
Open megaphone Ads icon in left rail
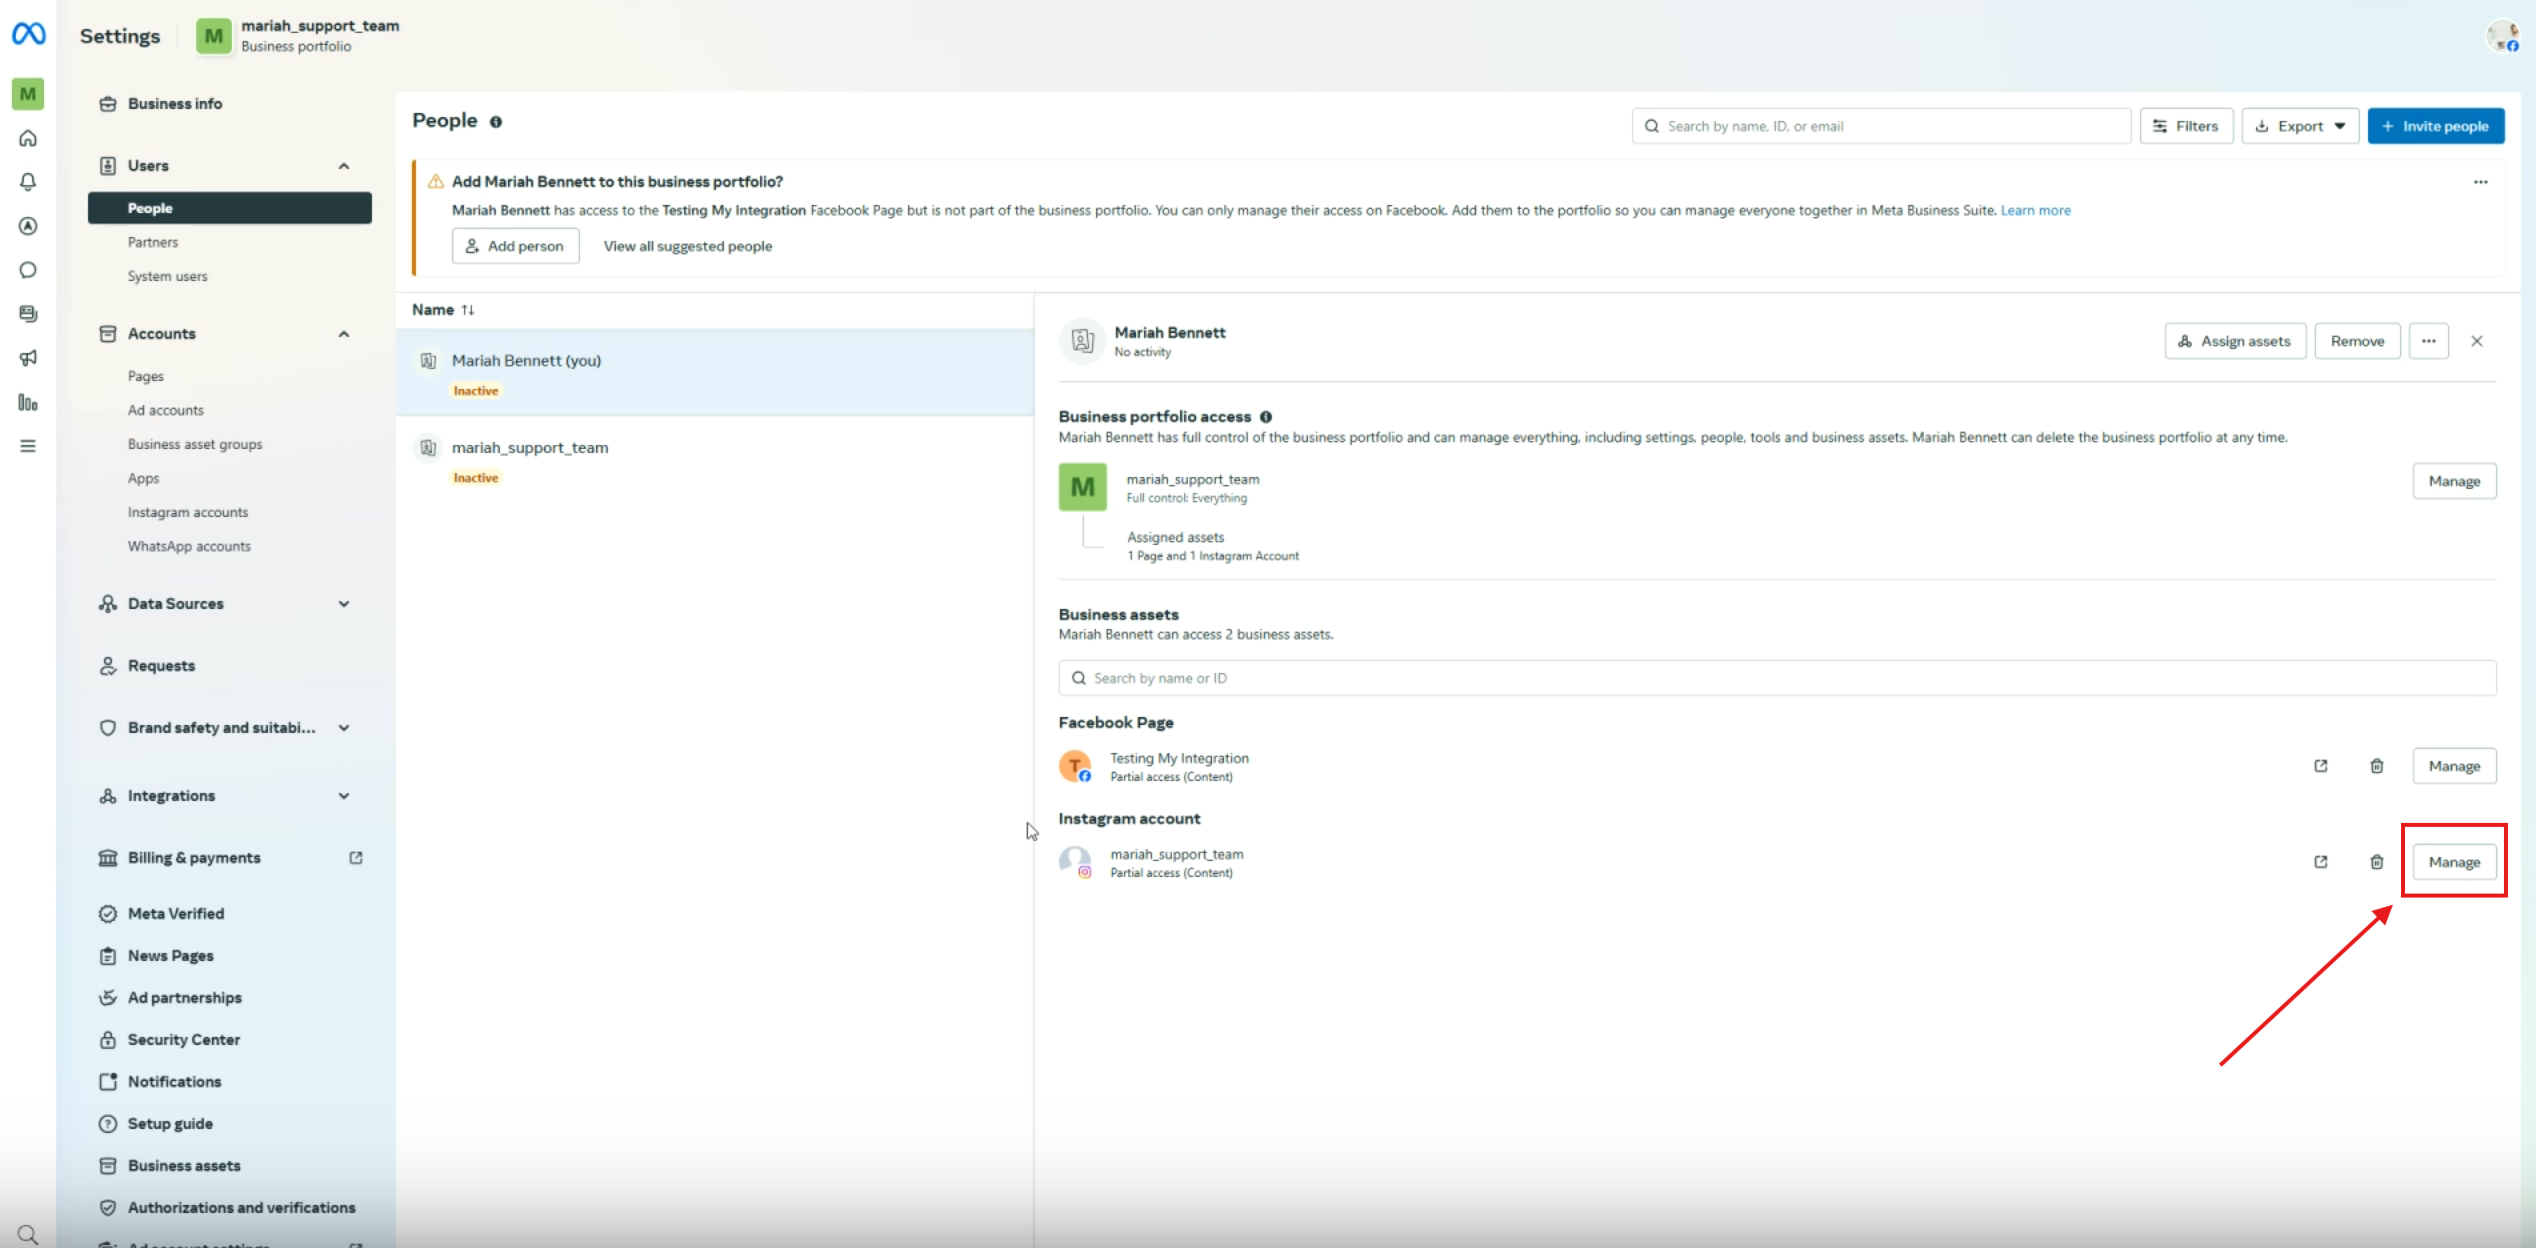(28, 358)
